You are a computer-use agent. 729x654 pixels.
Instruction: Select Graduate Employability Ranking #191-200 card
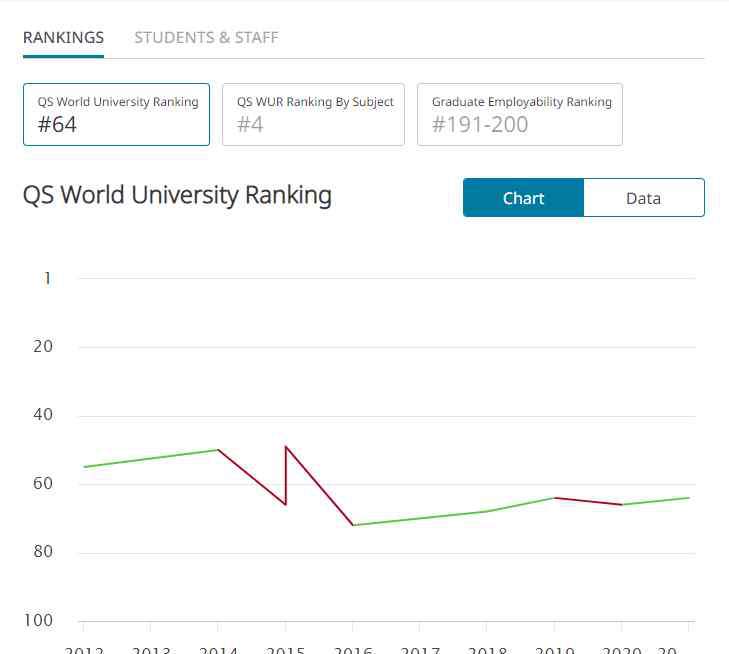tap(520, 114)
